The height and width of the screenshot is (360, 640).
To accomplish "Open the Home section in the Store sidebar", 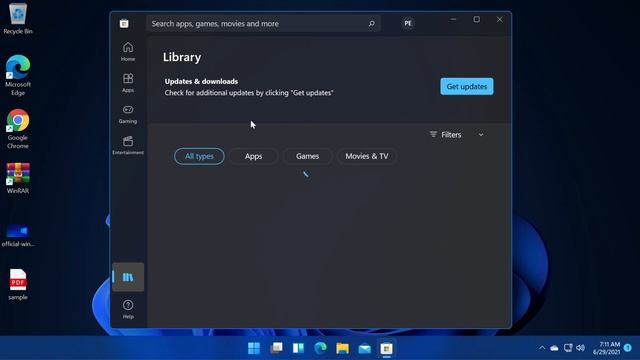I will tap(128, 51).
